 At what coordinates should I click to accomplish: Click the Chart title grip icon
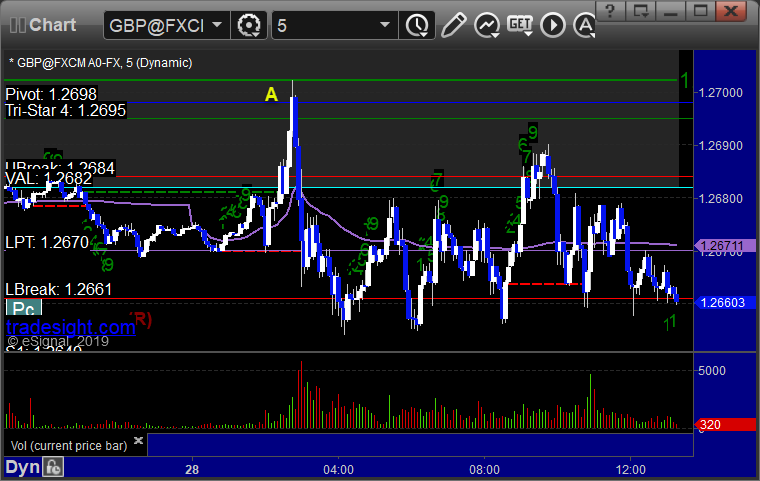click(17, 25)
